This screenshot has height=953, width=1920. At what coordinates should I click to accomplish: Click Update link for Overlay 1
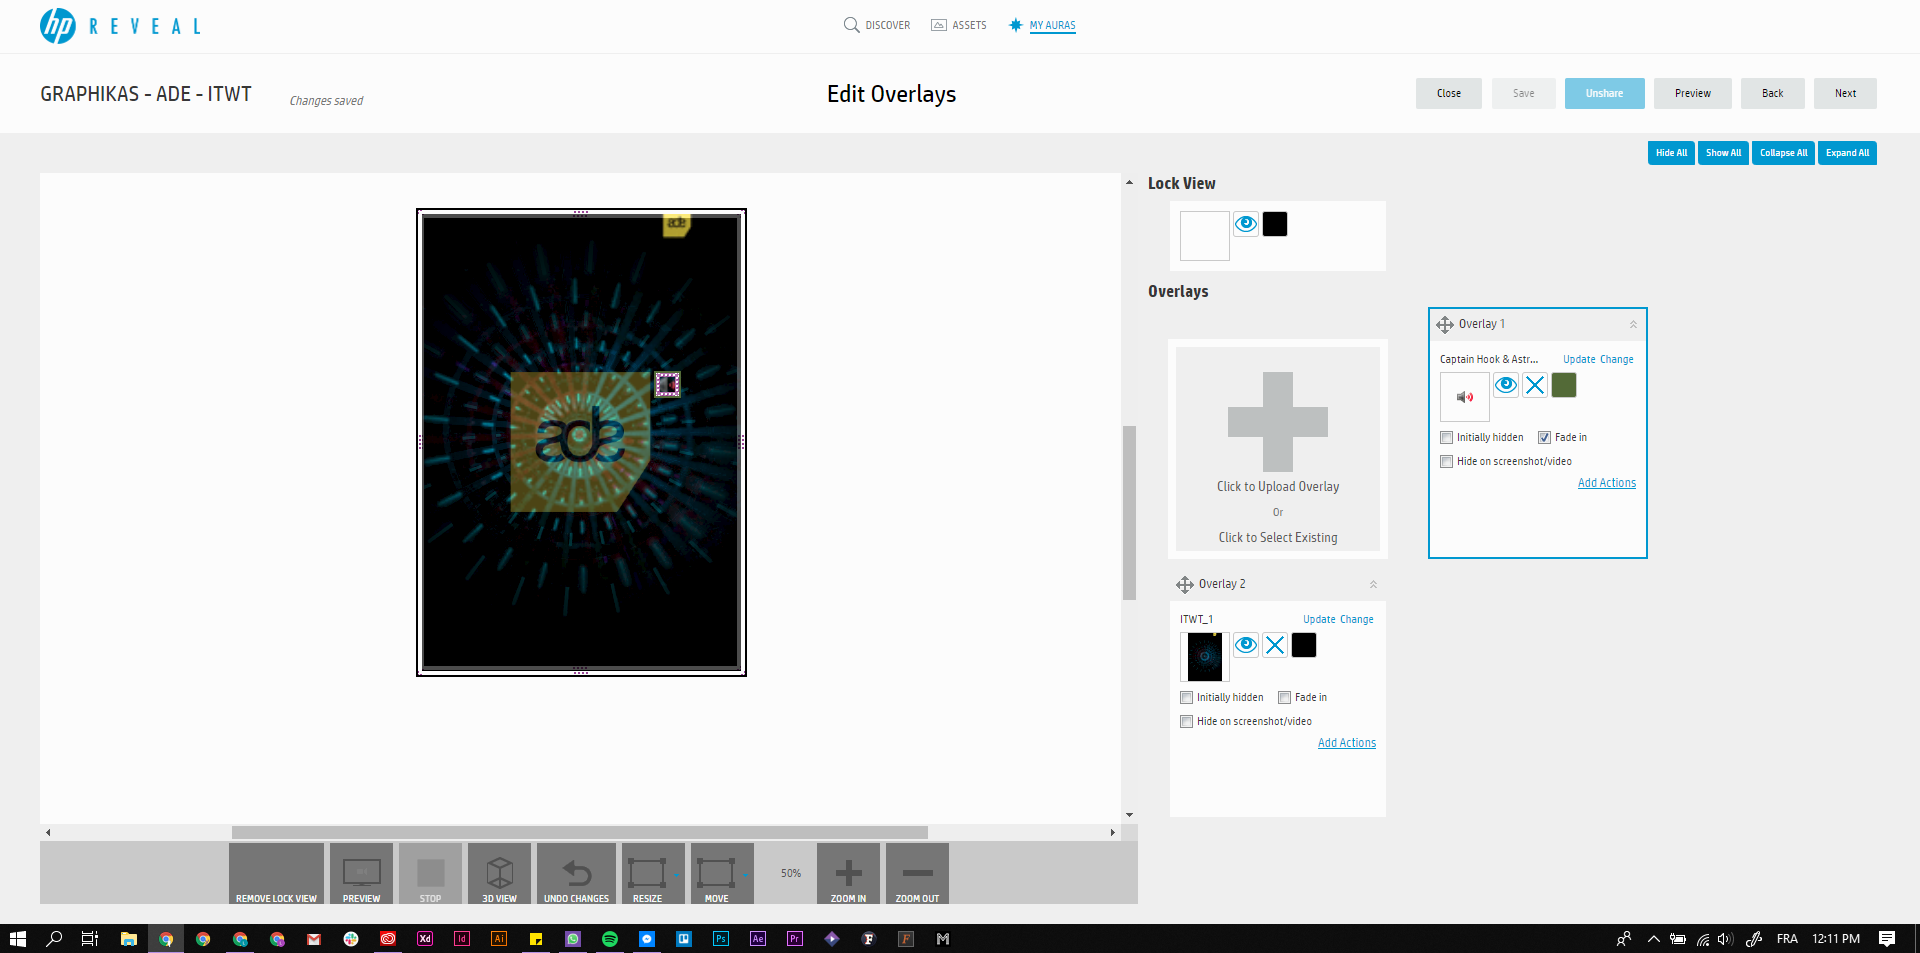[x=1579, y=359]
